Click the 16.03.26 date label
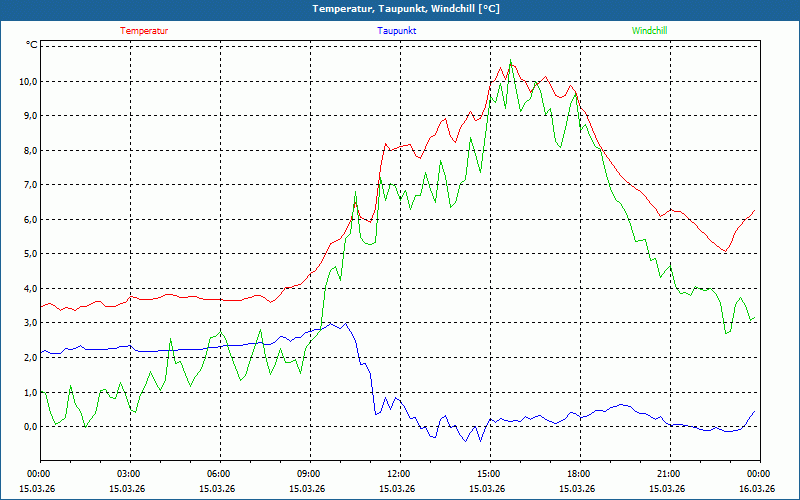This screenshot has width=800, height=500. pos(757,489)
